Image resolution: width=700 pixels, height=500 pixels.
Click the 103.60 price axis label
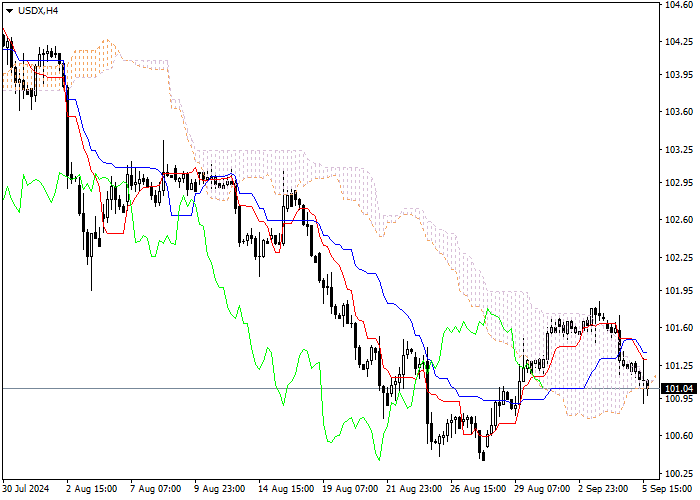679,112
